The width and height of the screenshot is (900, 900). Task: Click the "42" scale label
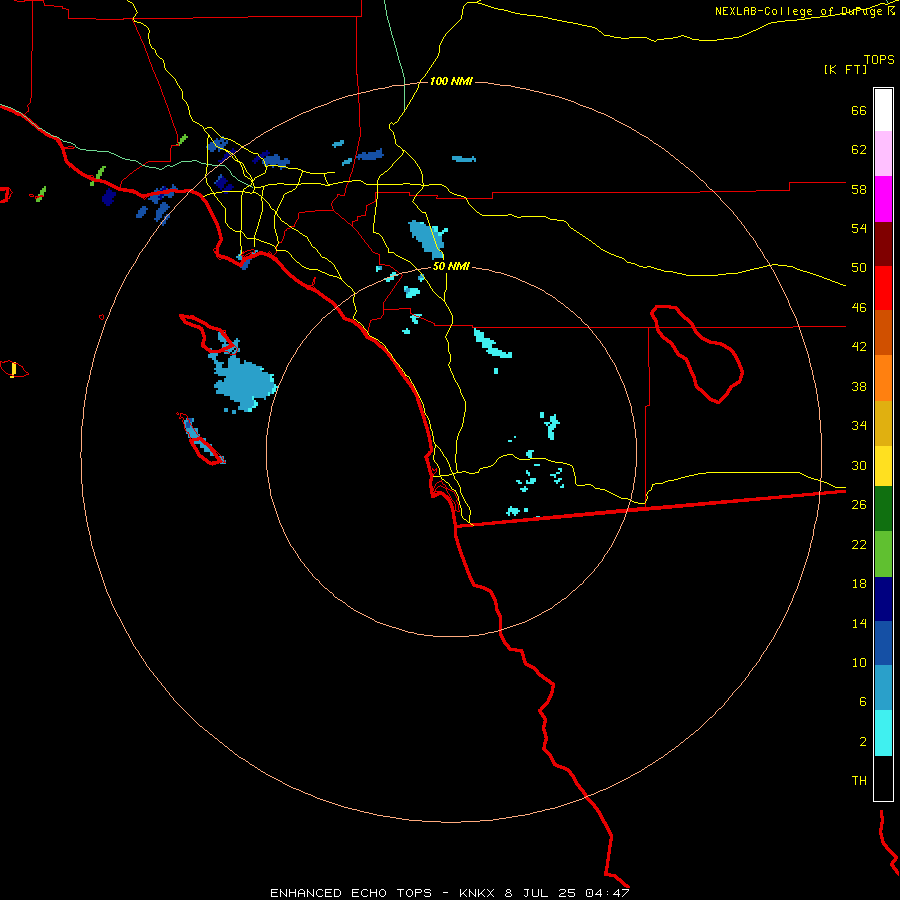pyautogui.click(x=859, y=347)
